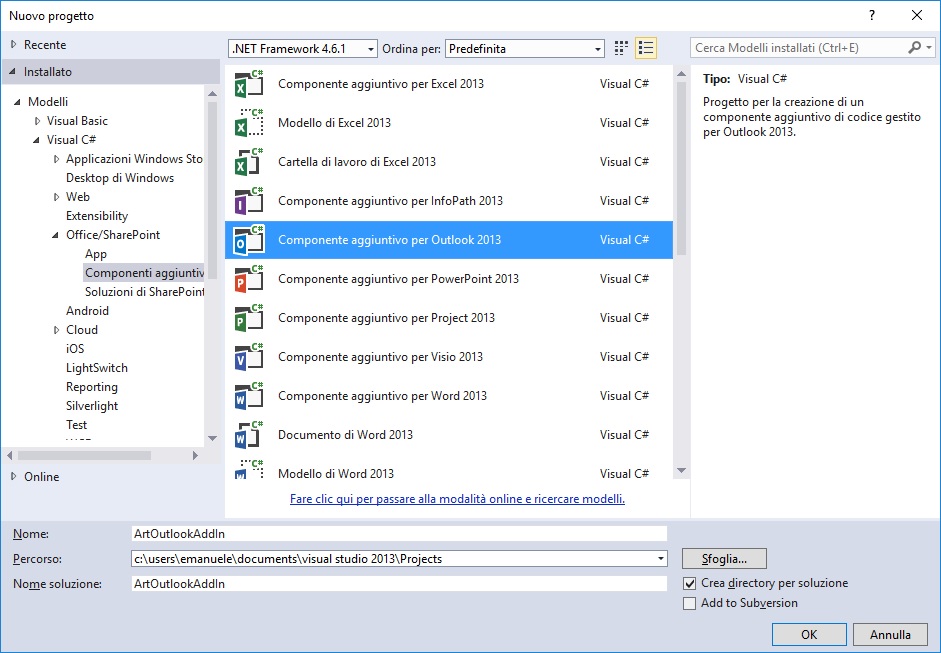This screenshot has width=941, height=653.
Task: Follow the link to search models online
Action: 457,499
